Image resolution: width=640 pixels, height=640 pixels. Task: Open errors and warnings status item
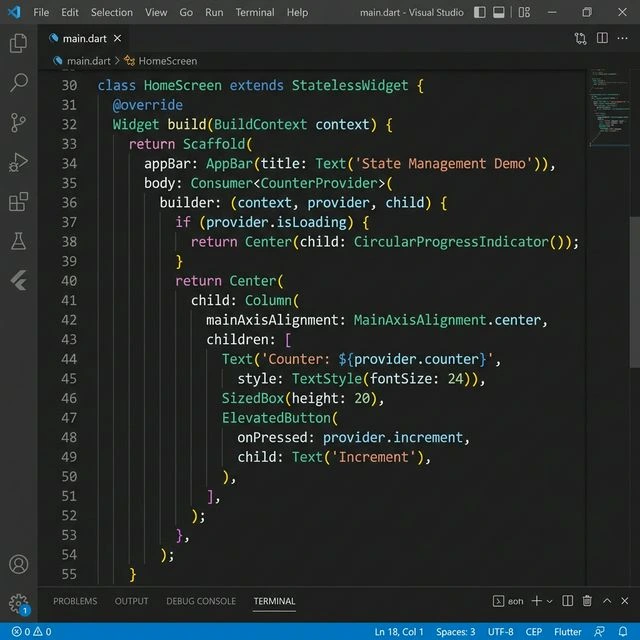coord(31,632)
